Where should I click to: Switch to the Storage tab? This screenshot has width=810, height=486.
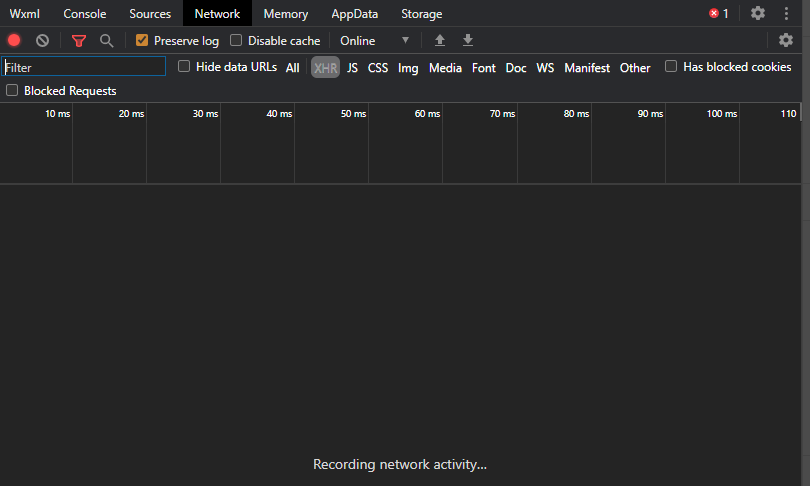(x=422, y=14)
